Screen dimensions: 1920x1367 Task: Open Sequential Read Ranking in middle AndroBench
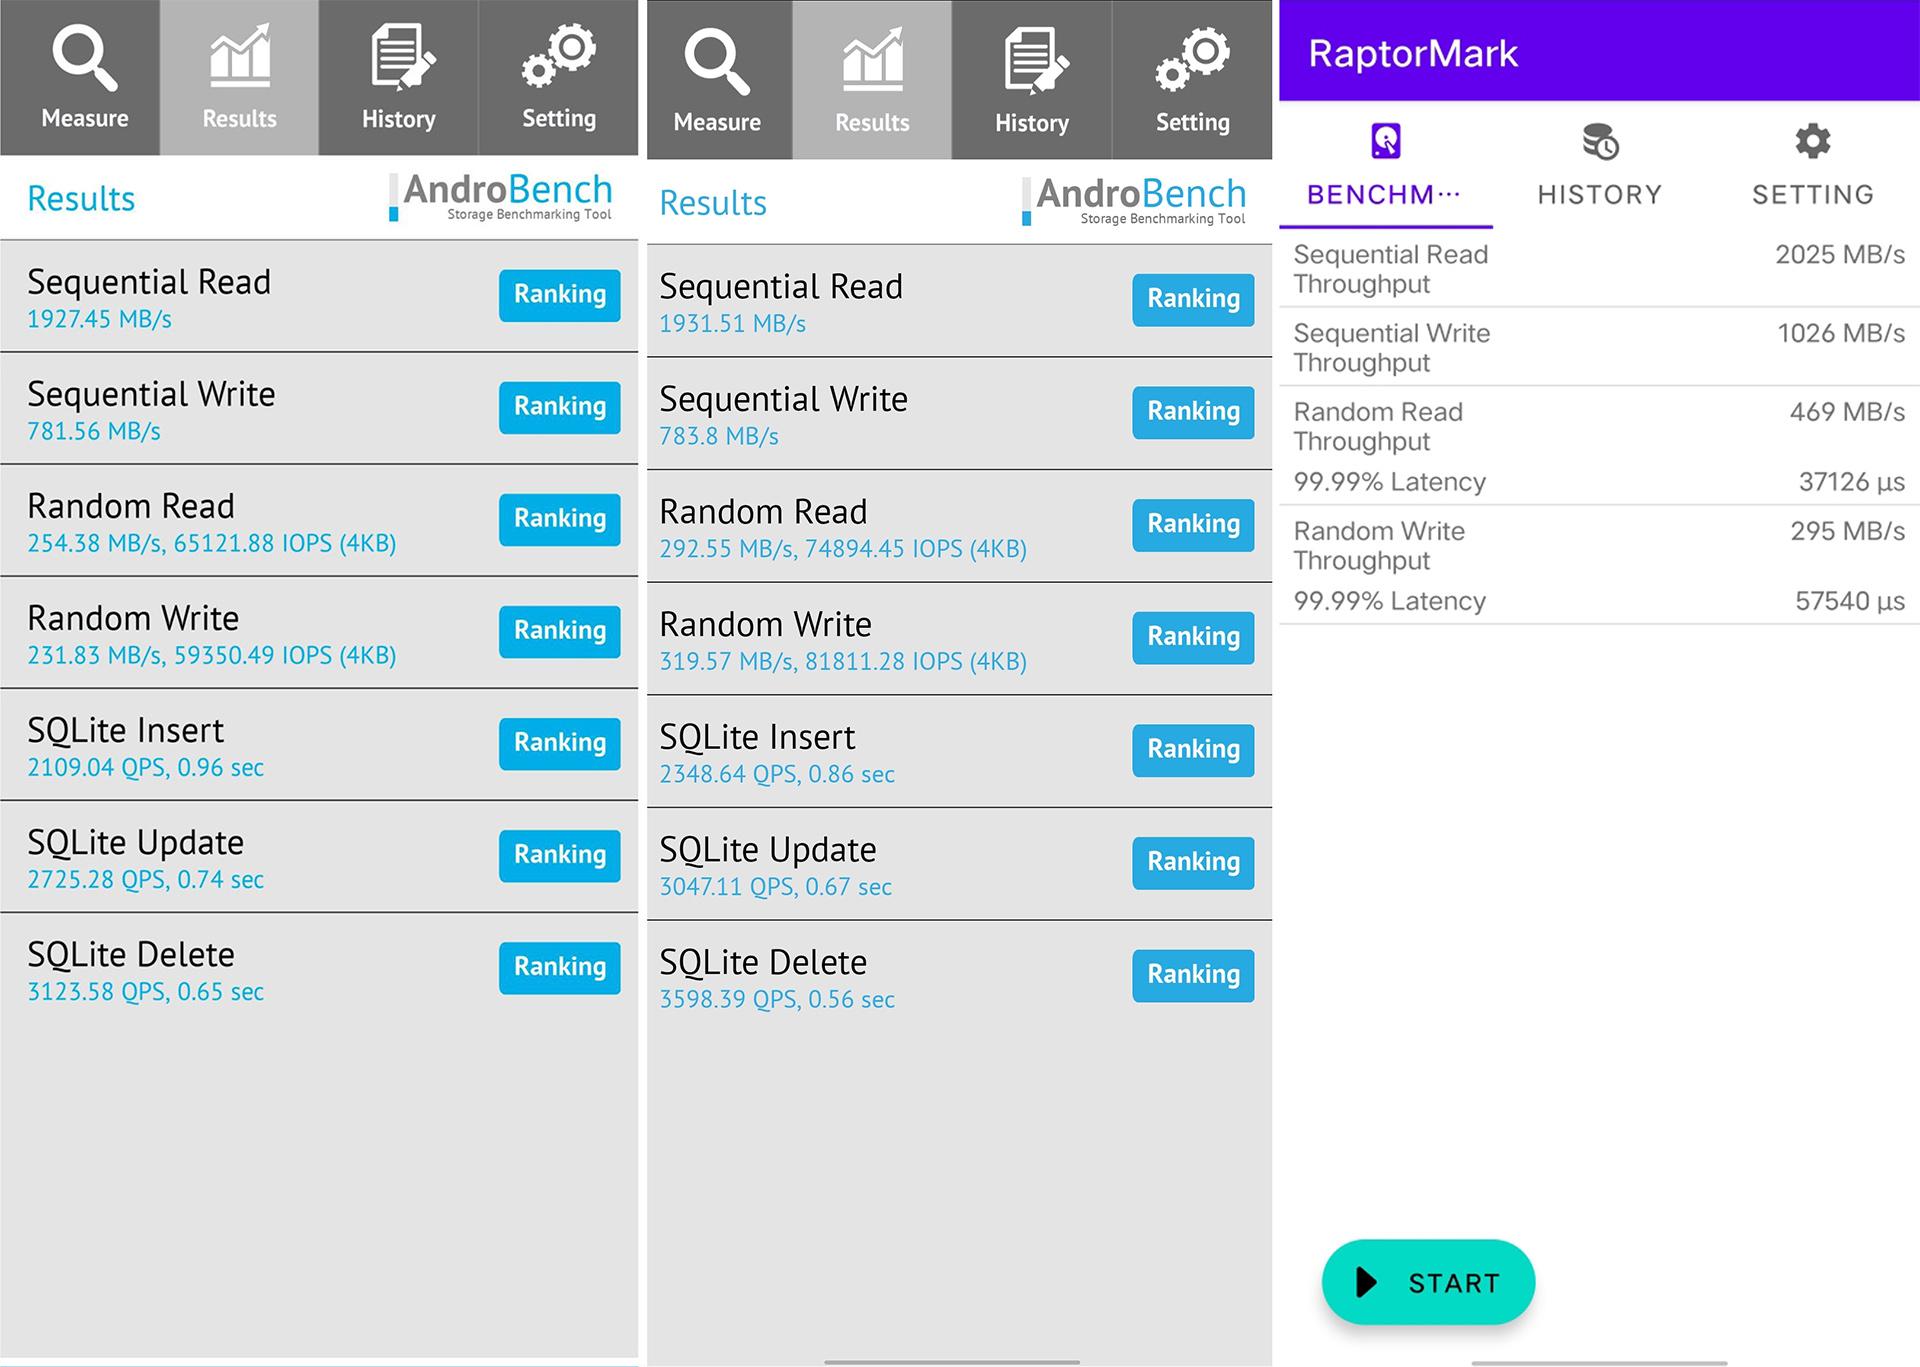1193,299
